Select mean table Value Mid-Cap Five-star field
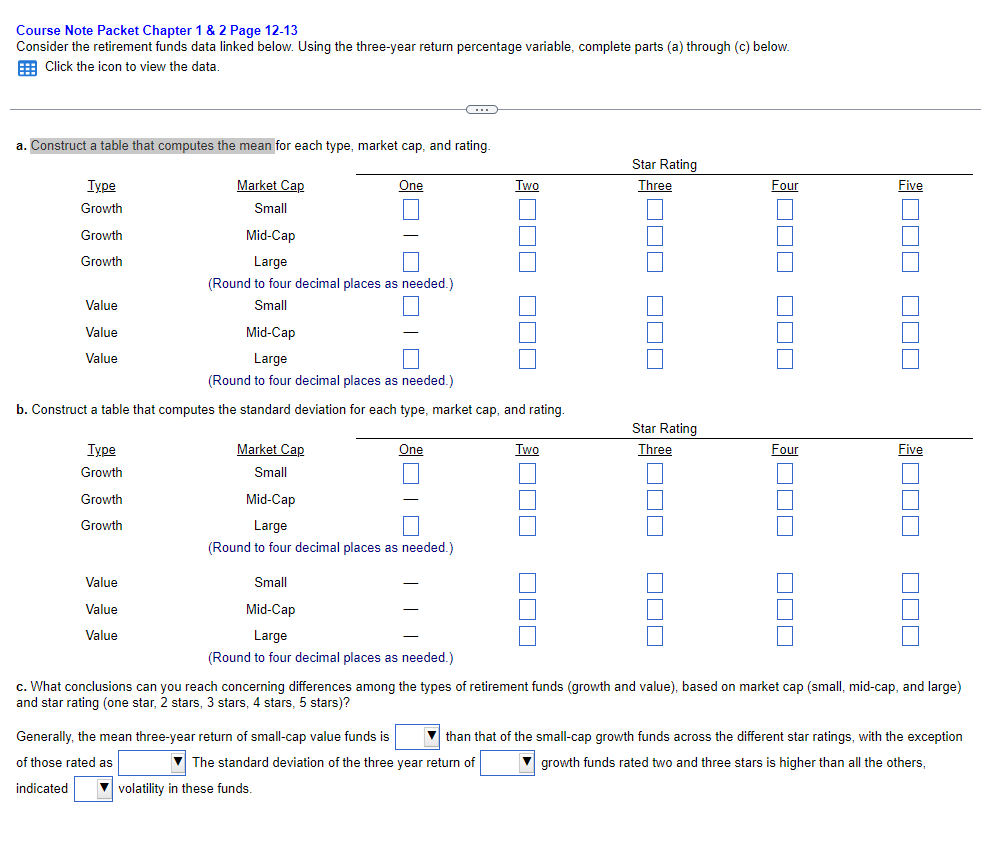 pyautogui.click(x=910, y=332)
